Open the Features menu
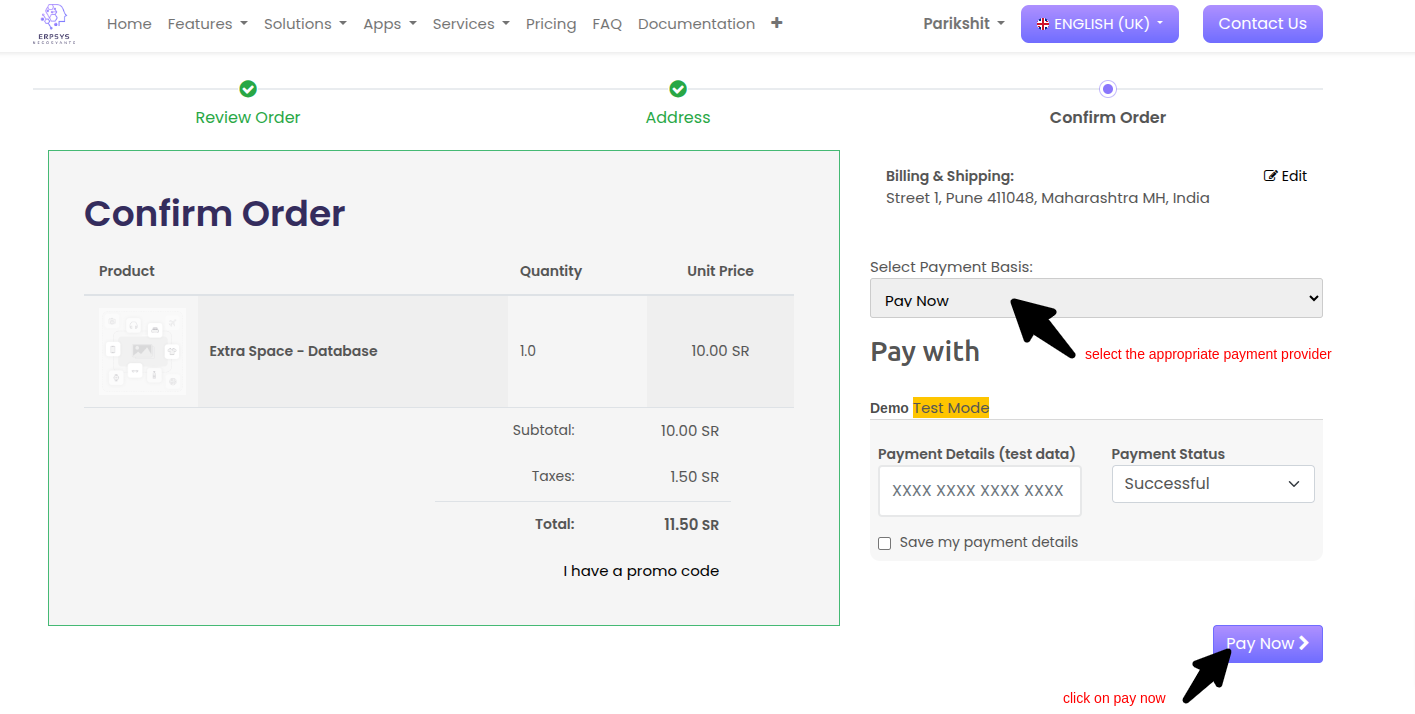The width and height of the screenshot is (1415, 714). (x=207, y=24)
